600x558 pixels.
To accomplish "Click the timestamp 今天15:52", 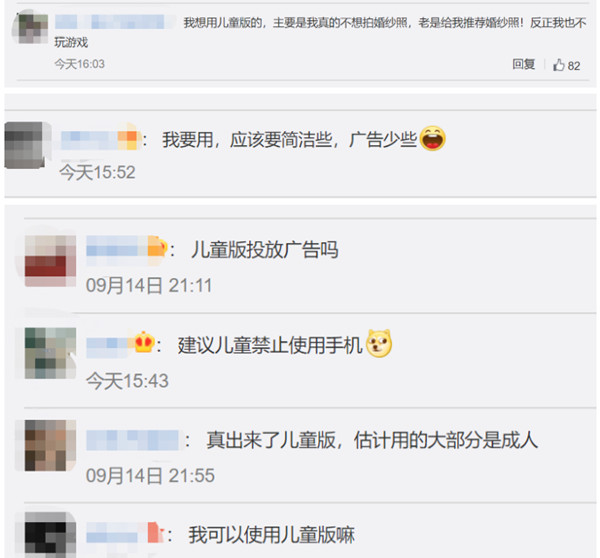I will (x=97, y=172).
